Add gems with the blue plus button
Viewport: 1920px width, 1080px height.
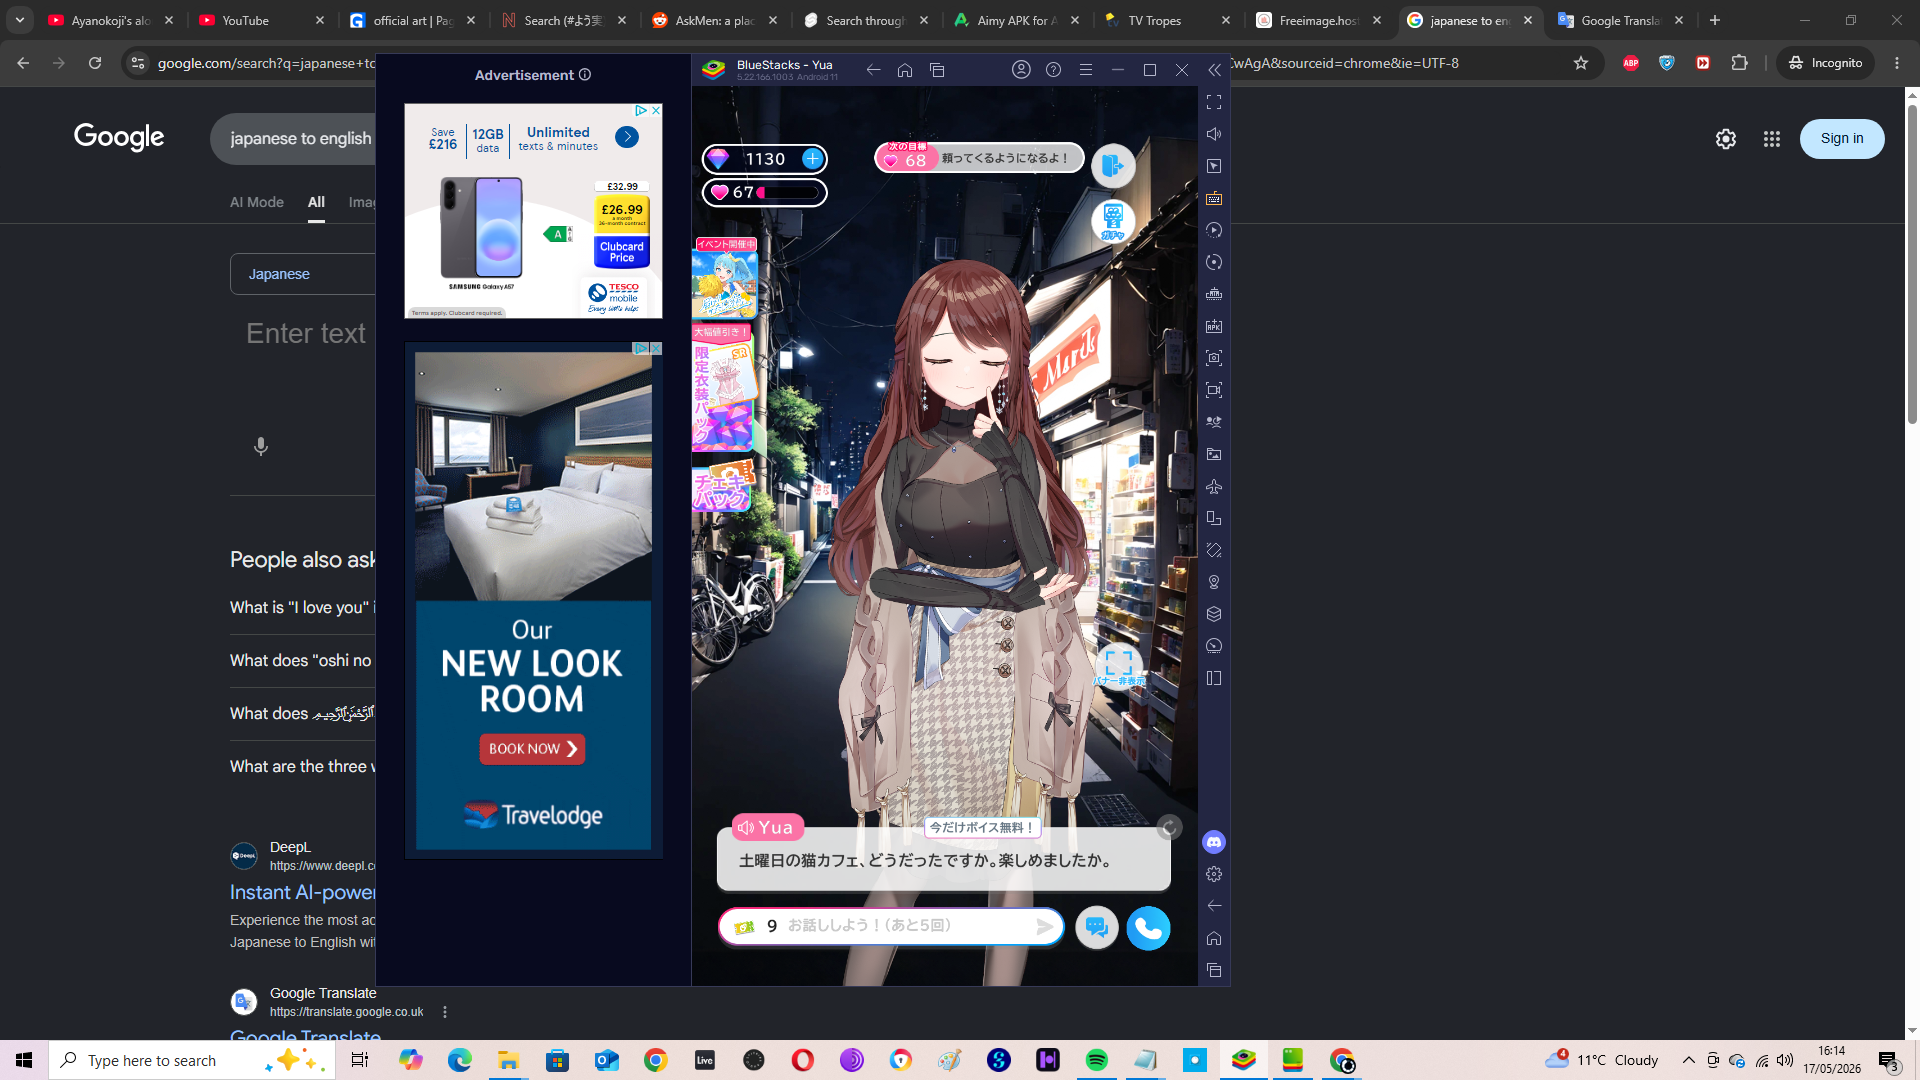pyautogui.click(x=813, y=159)
